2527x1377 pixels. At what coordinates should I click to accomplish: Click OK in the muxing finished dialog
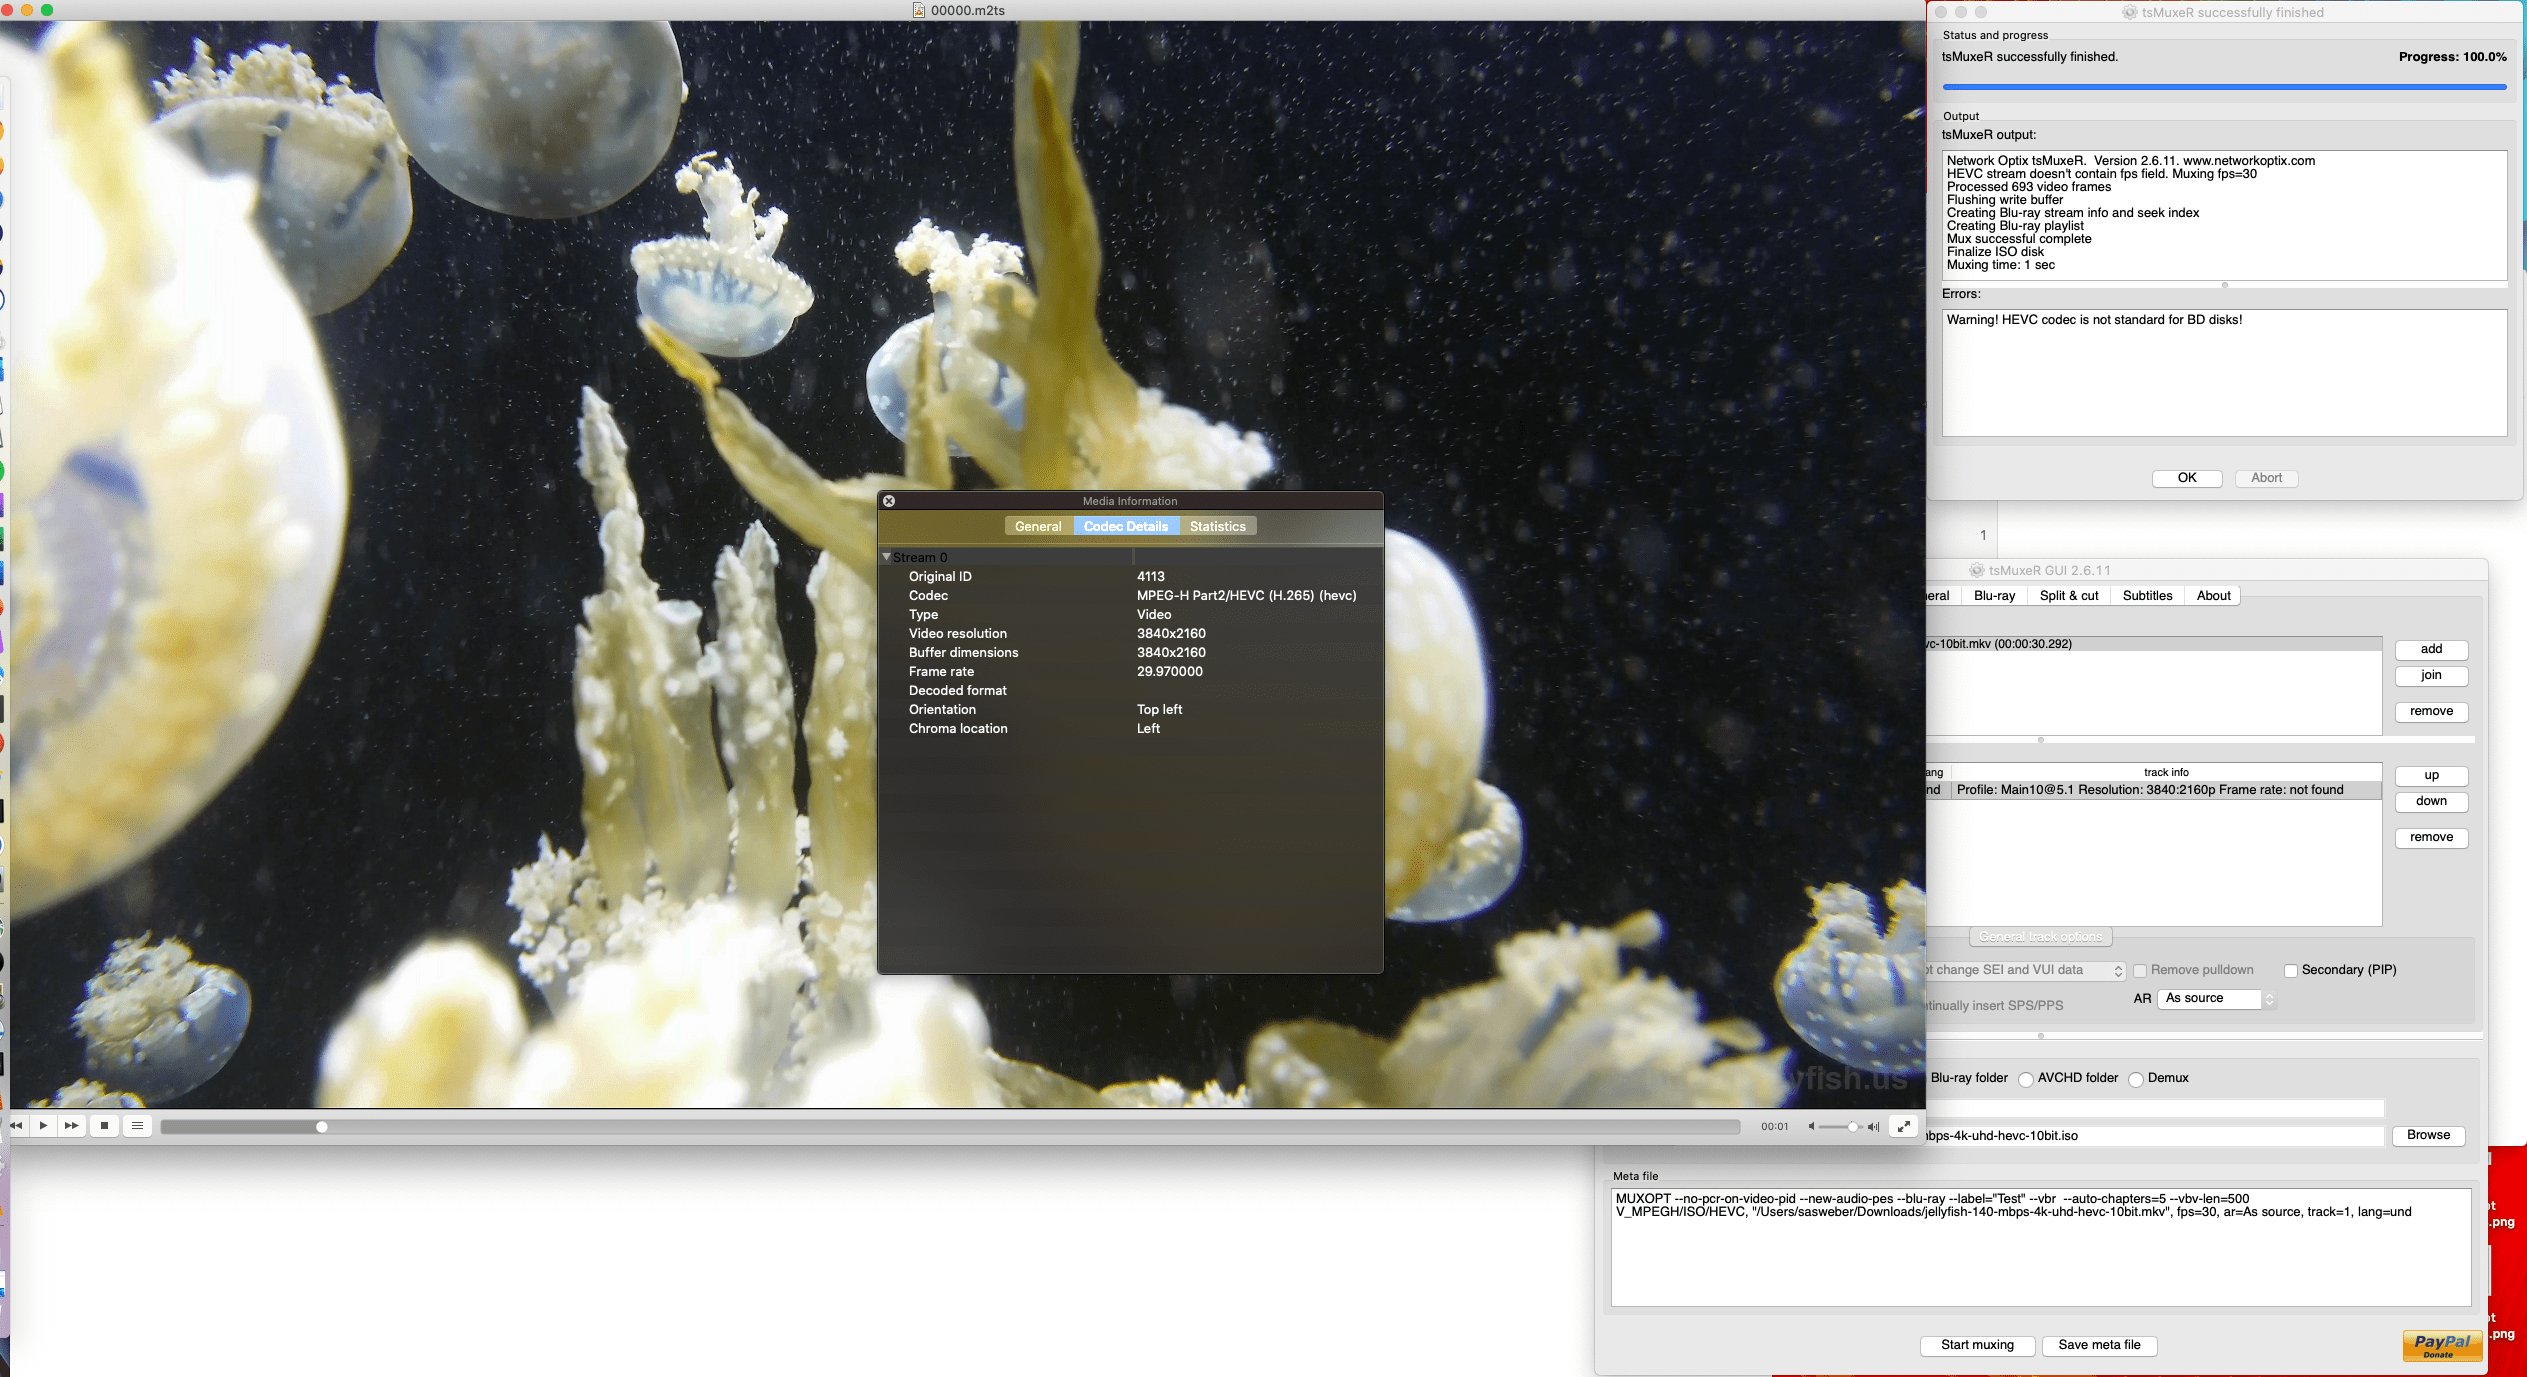[2187, 478]
